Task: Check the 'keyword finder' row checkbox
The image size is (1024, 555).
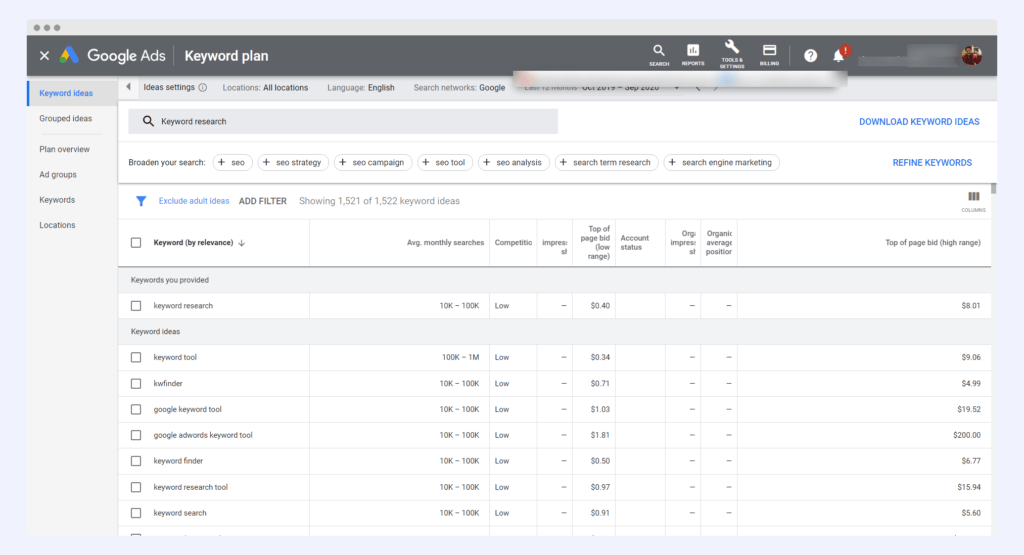Action: pyautogui.click(x=136, y=461)
